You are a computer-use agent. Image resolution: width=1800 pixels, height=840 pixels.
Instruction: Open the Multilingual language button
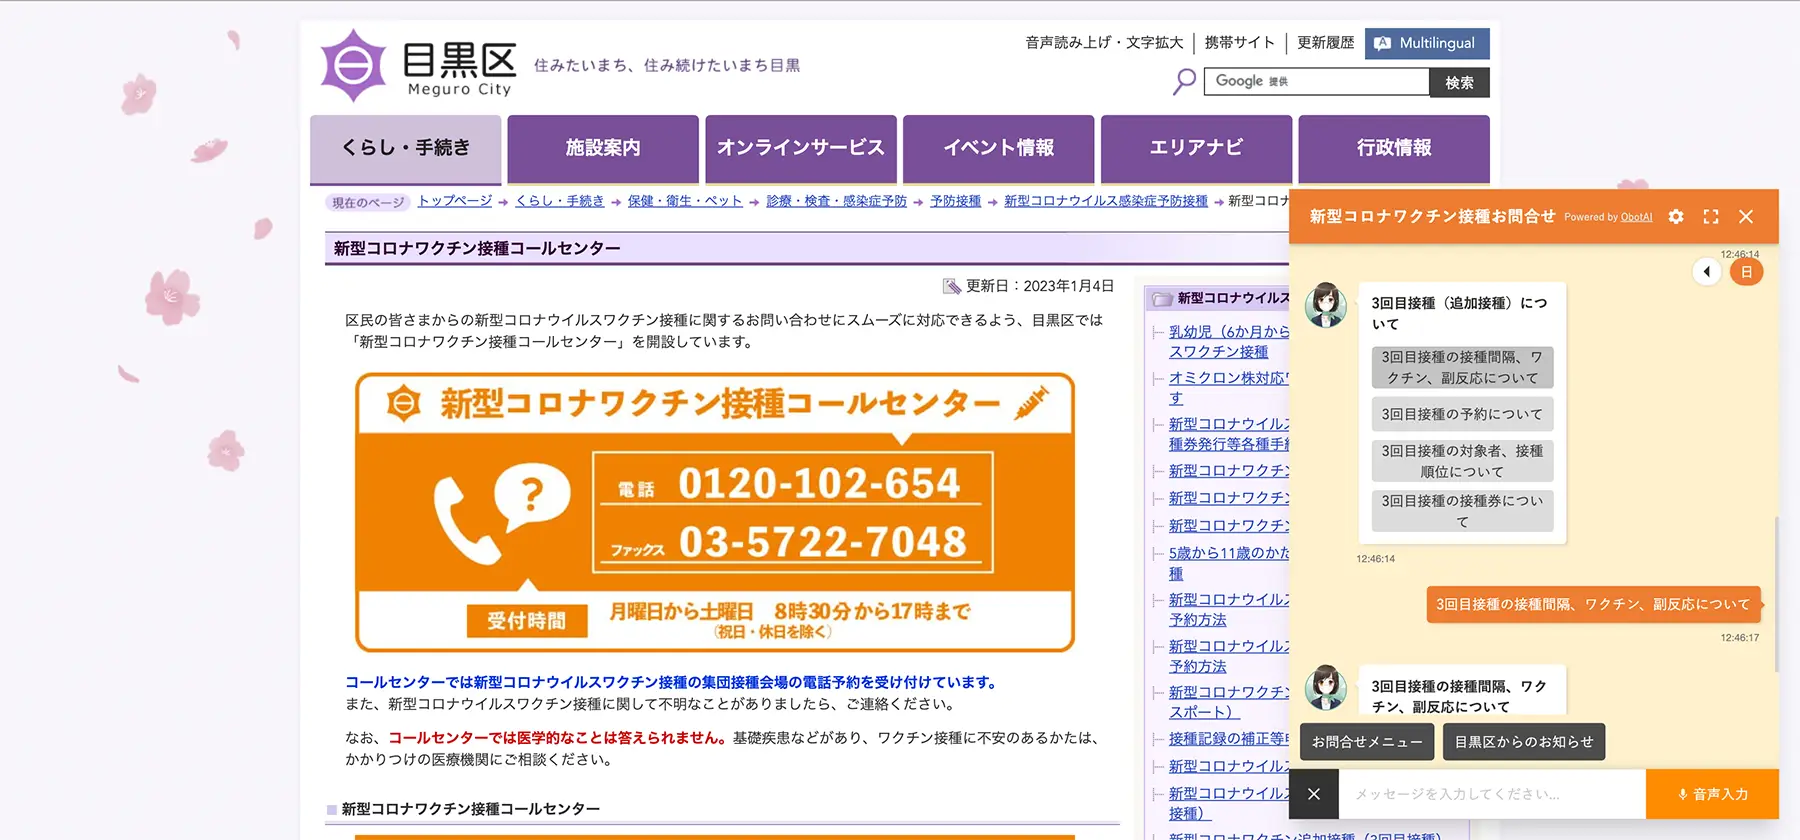(1427, 43)
